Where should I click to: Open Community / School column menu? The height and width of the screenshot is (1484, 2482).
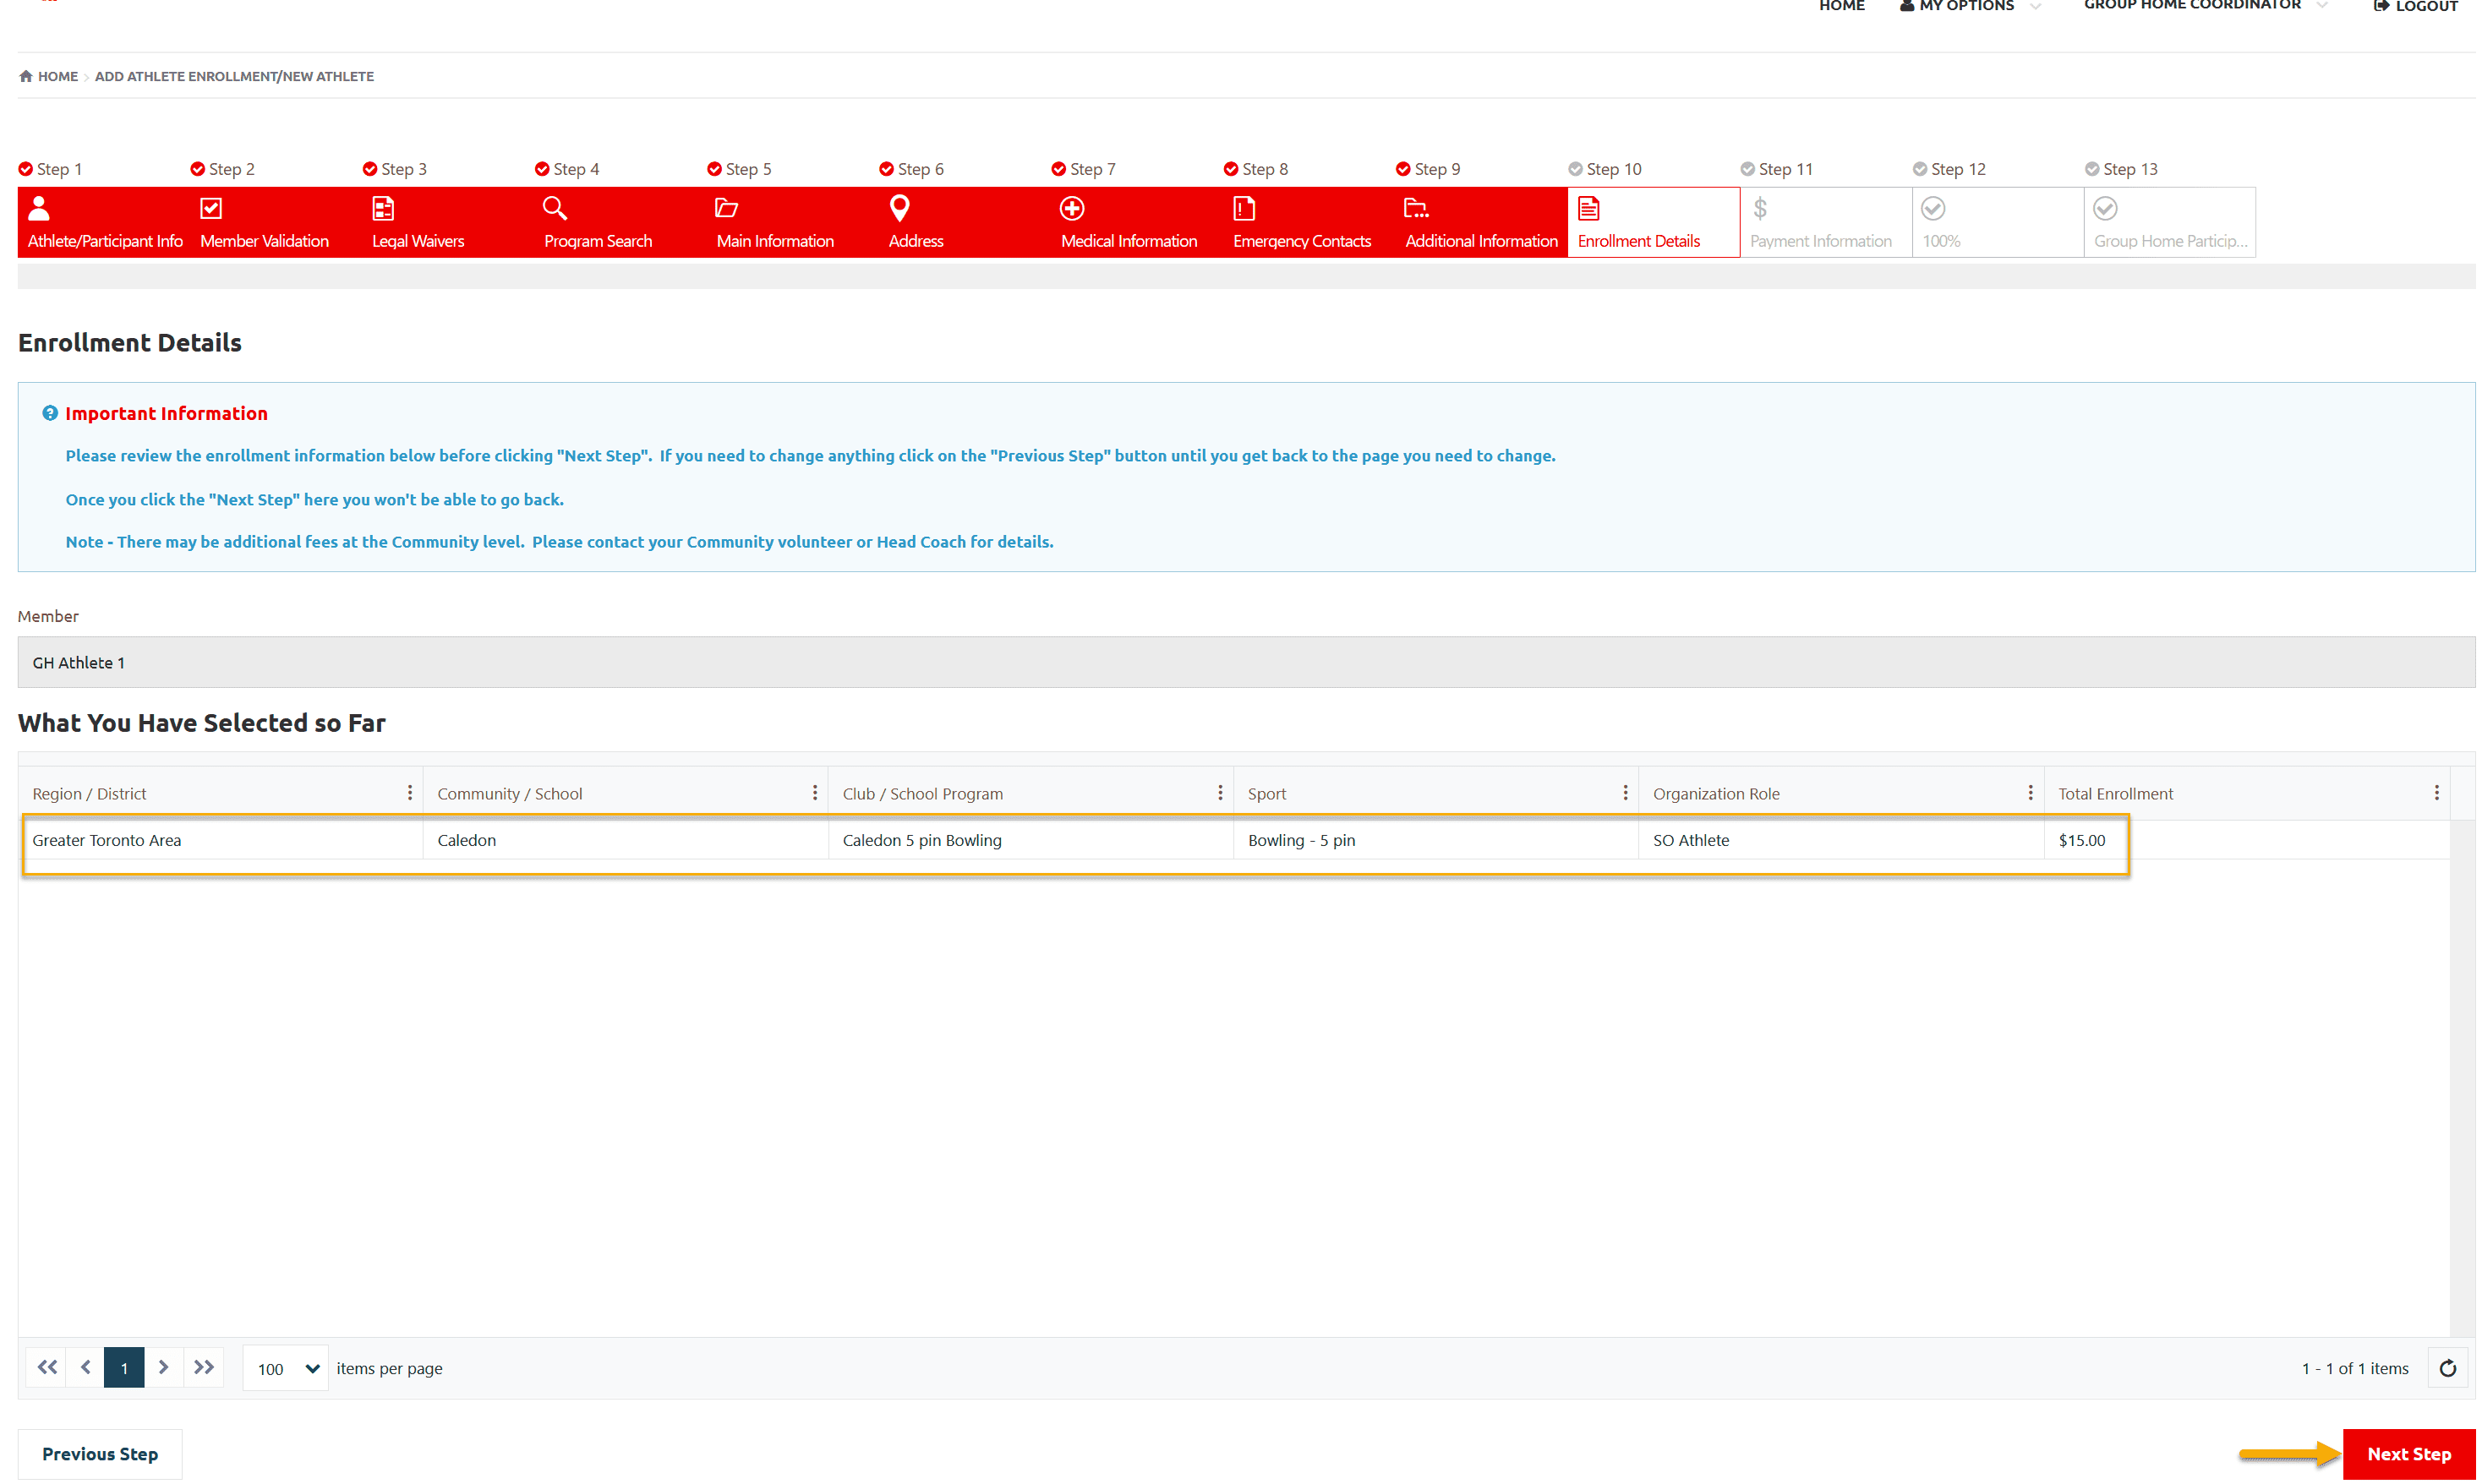pos(815,792)
